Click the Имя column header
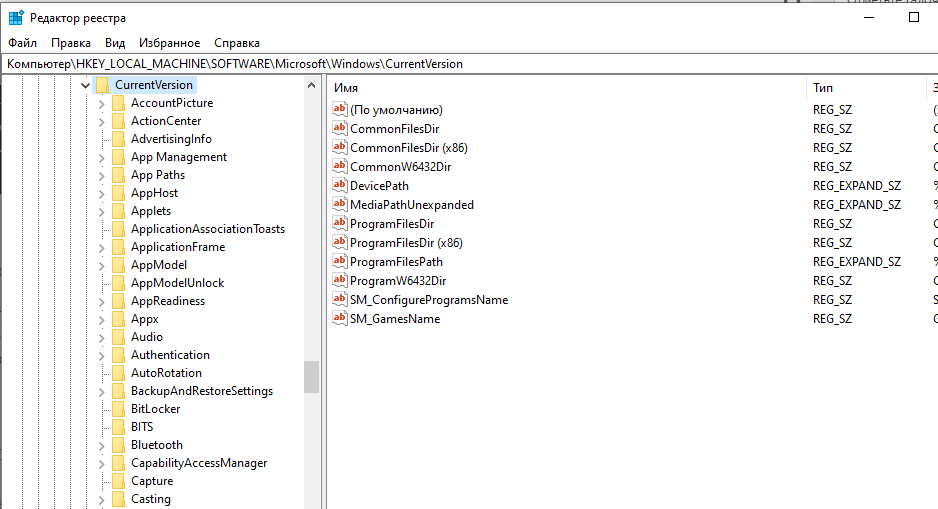Image resolution: width=938 pixels, height=509 pixels. tap(567, 87)
